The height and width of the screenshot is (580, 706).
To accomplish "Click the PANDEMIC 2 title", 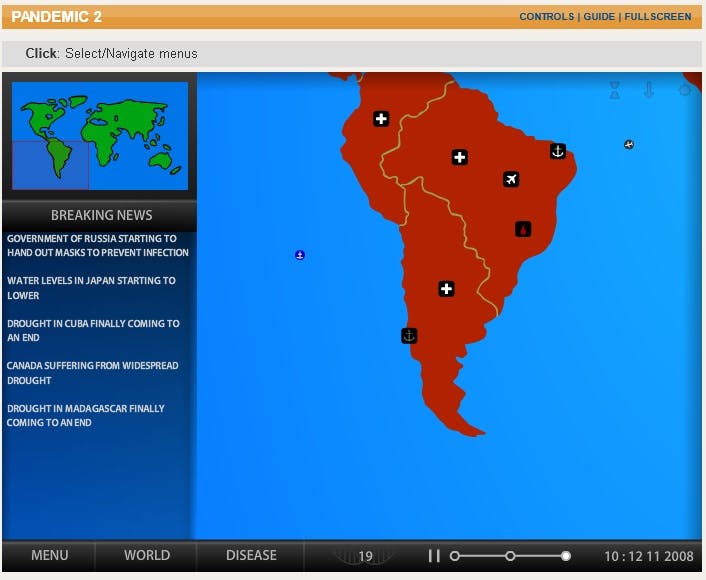I will [x=56, y=17].
